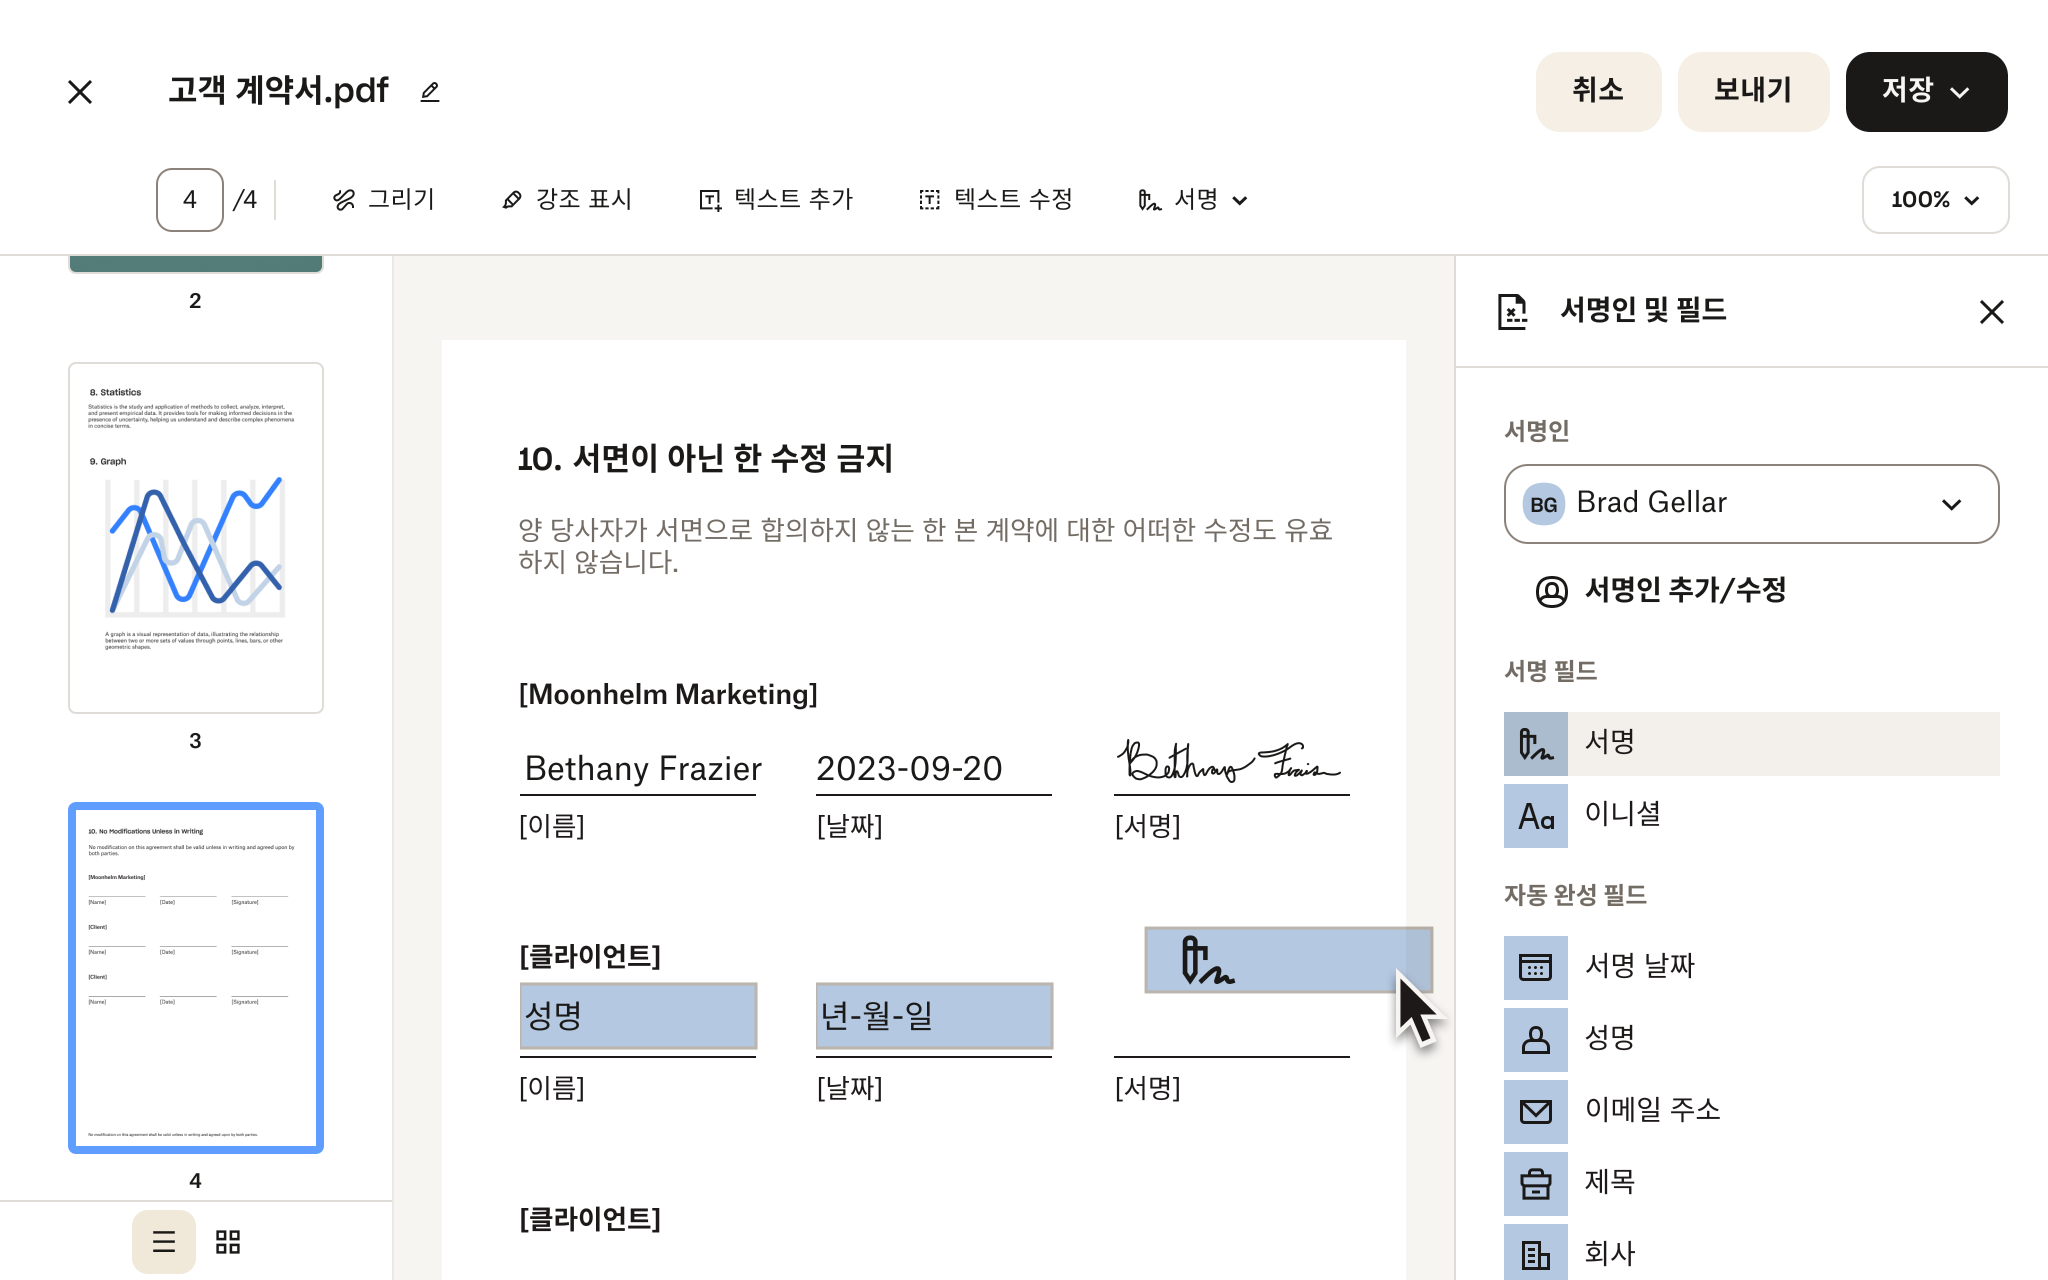Click the heading 10. 서면이 아닌 한 수정 금지

coord(705,459)
